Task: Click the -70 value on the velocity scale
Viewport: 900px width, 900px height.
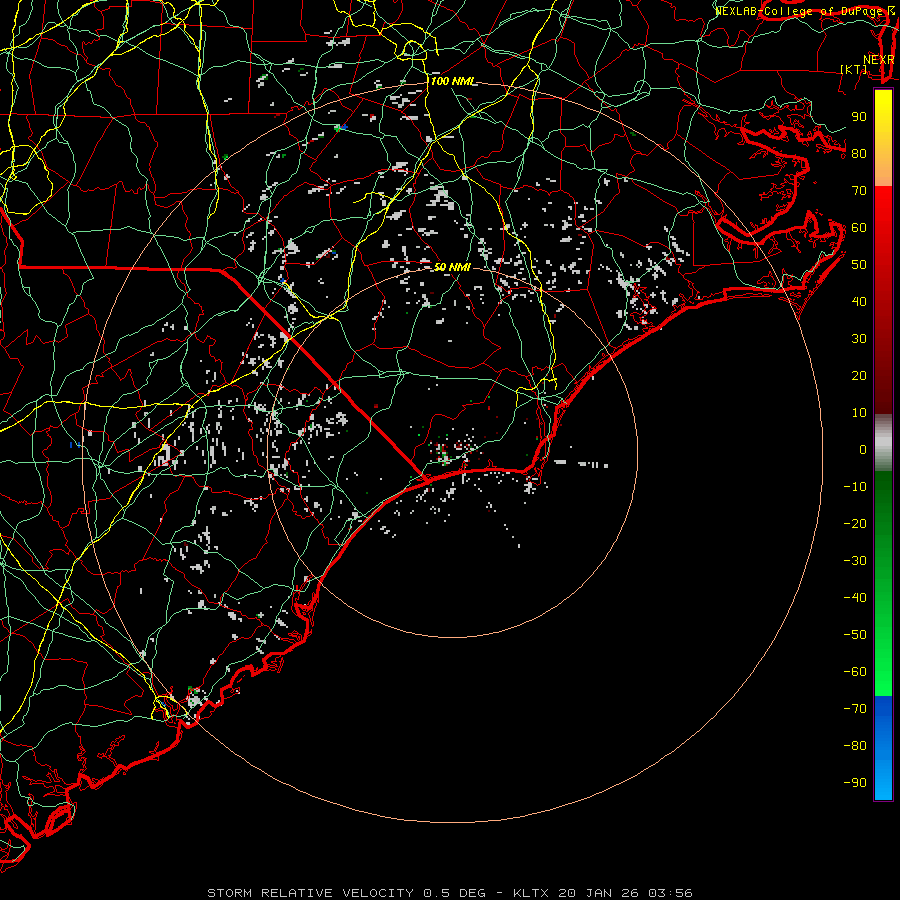Action: (855, 709)
